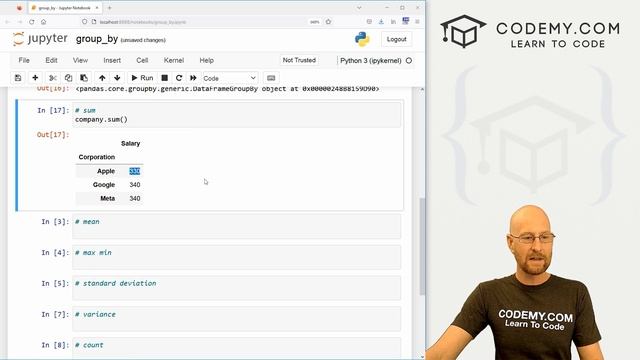The width and height of the screenshot is (640, 360).
Task: Cut selected cells with scissors icon
Action: pos(52,78)
